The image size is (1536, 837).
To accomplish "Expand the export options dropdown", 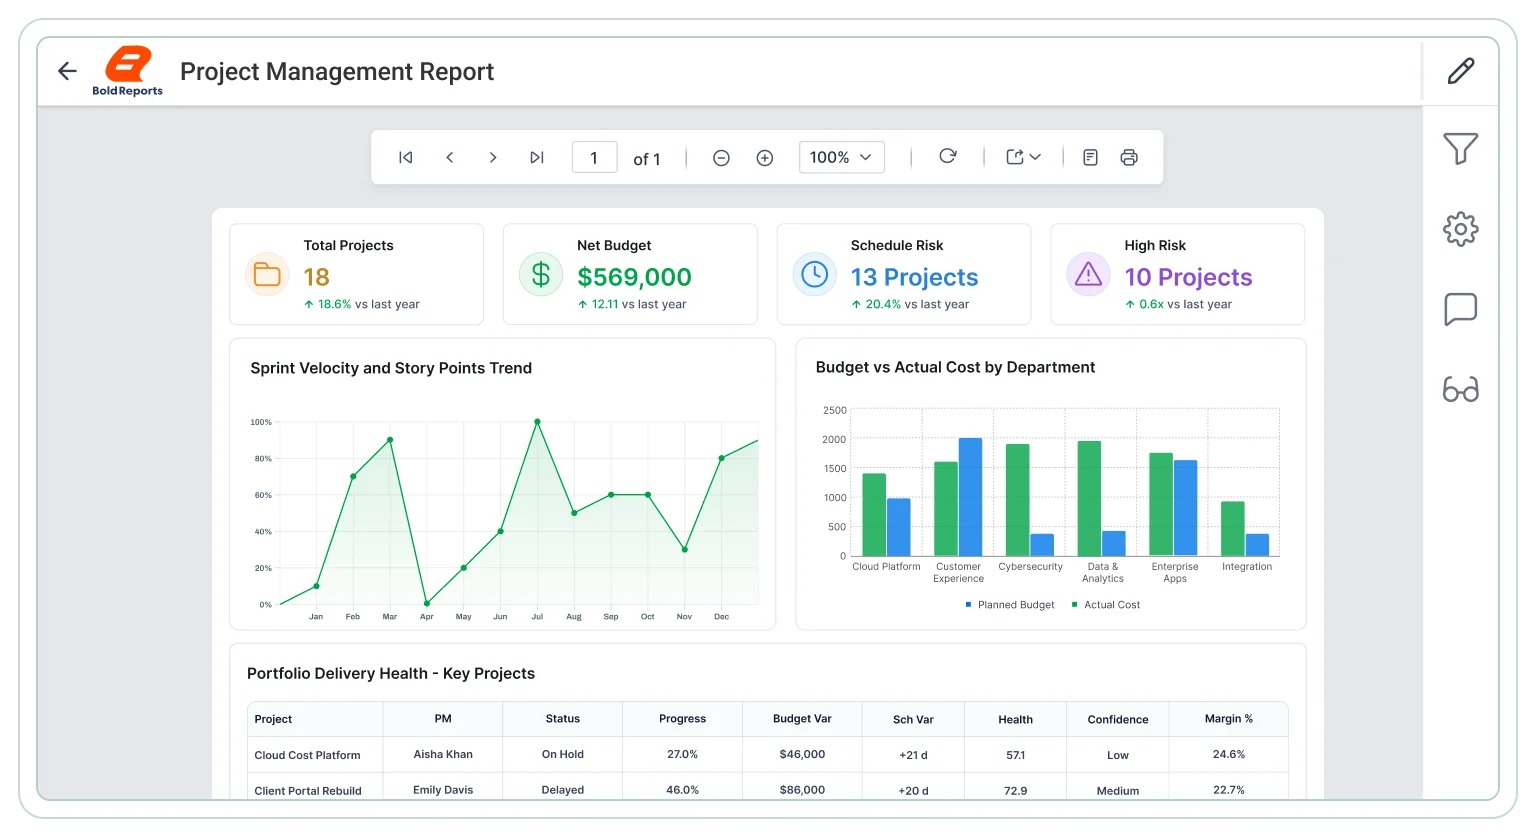I will [1023, 157].
